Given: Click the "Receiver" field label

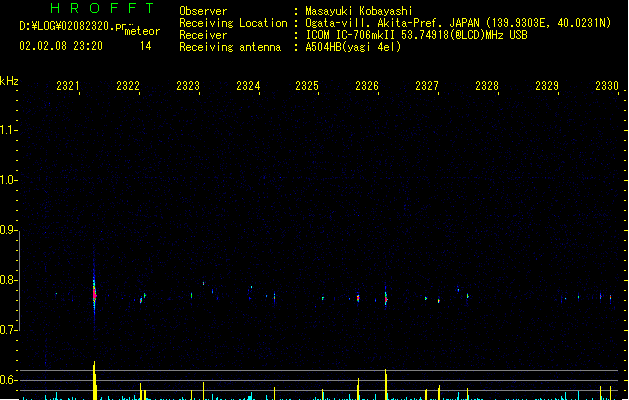Looking at the screenshot, I should pyautogui.click(x=203, y=35).
